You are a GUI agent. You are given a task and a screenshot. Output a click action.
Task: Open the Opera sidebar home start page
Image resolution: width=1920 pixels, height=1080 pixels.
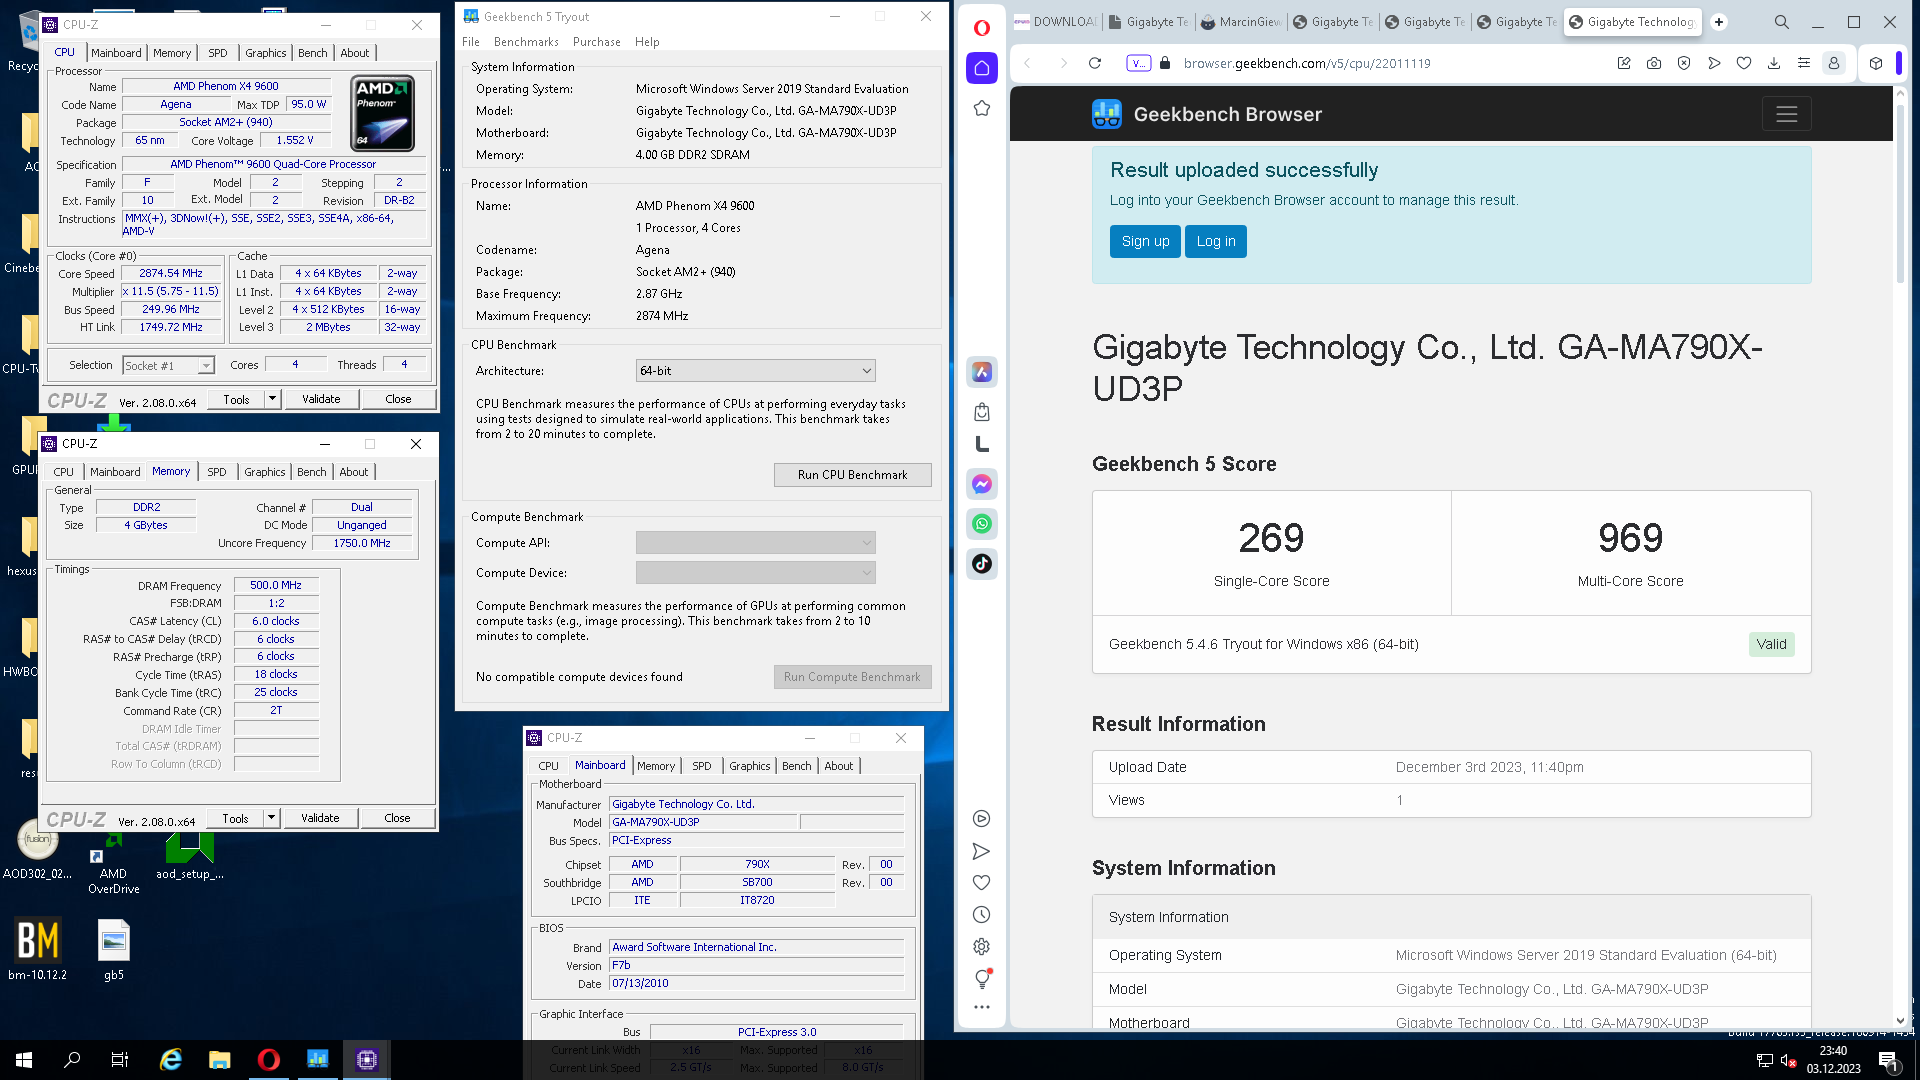(982, 68)
